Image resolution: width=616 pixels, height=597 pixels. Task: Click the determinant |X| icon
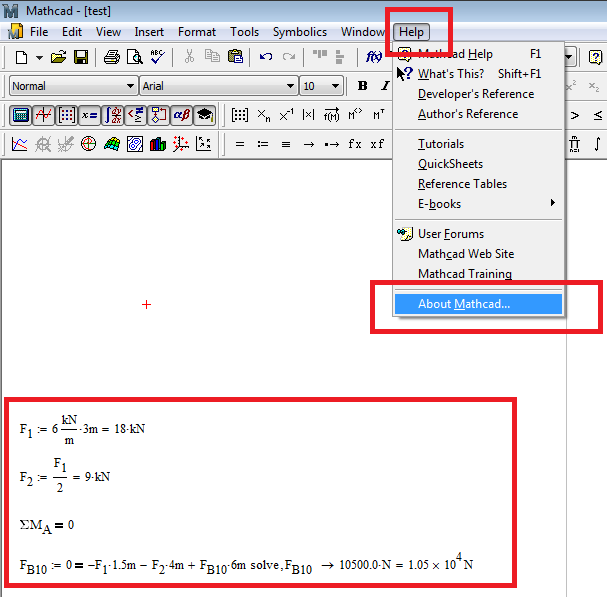point(308,115)
